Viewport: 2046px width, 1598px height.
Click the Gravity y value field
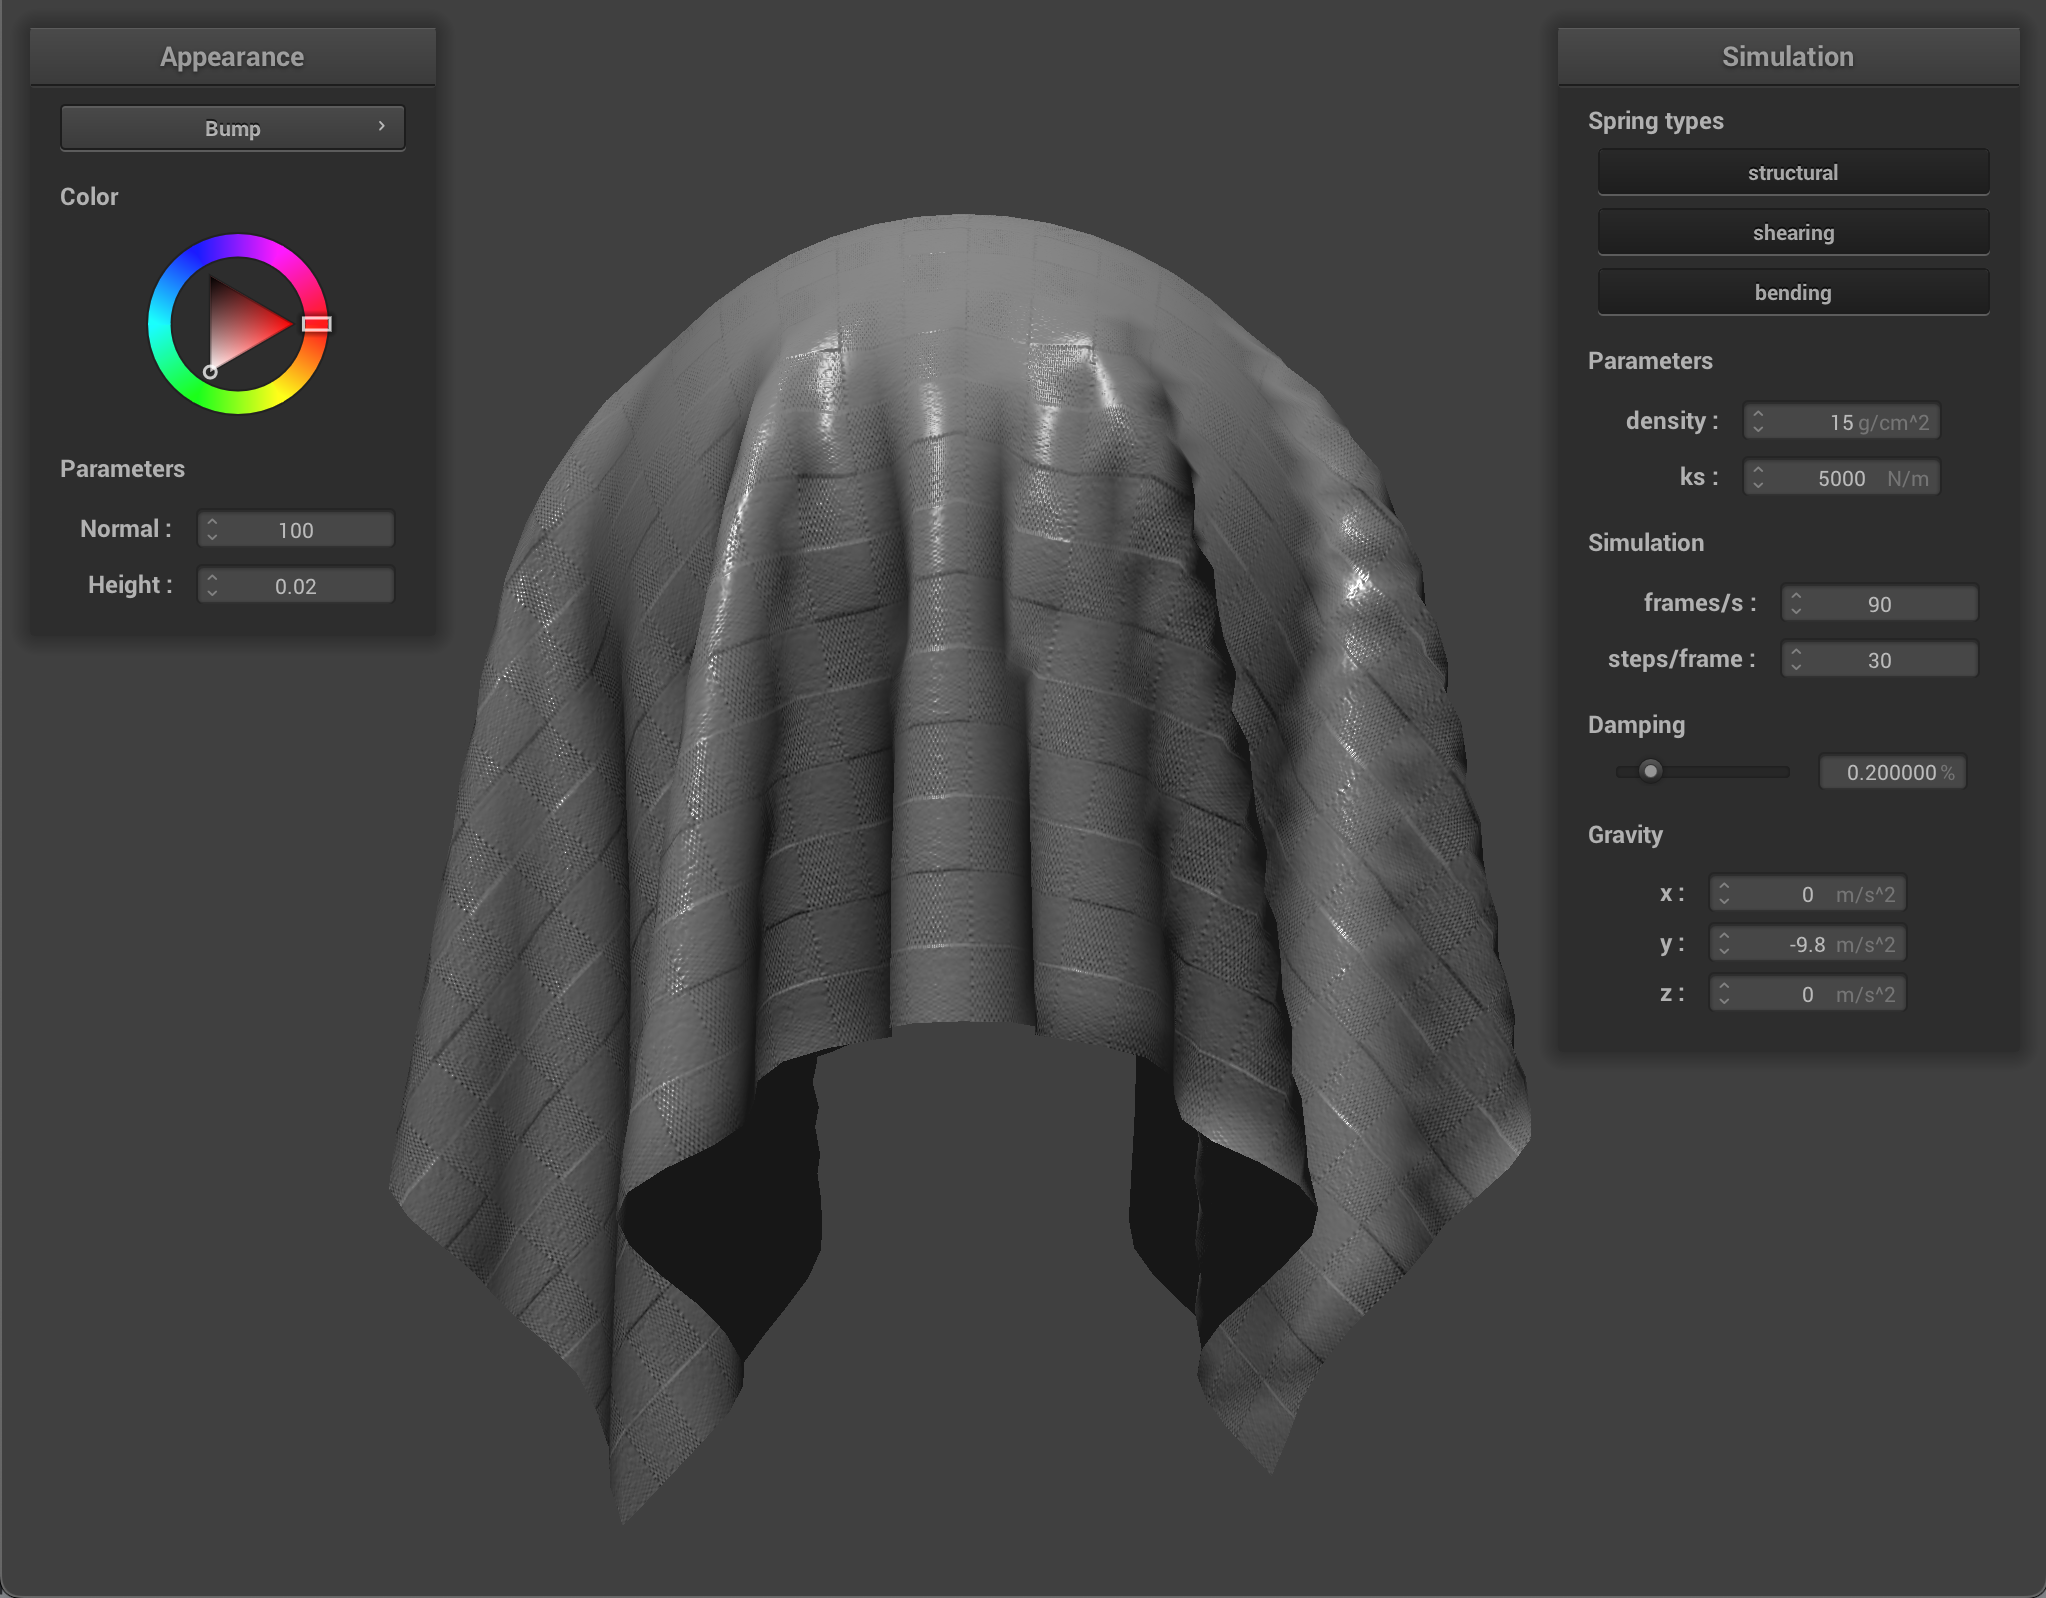pos(1808,943)
